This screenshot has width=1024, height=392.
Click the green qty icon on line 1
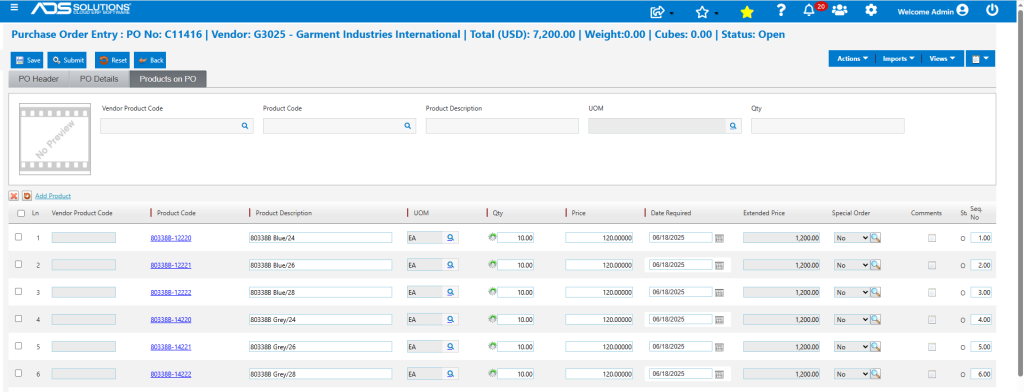coord(492,237)
